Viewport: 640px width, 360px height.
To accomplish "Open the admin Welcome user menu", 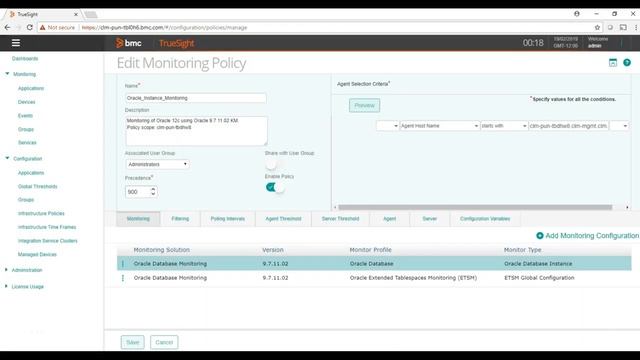I will (598, 42).
